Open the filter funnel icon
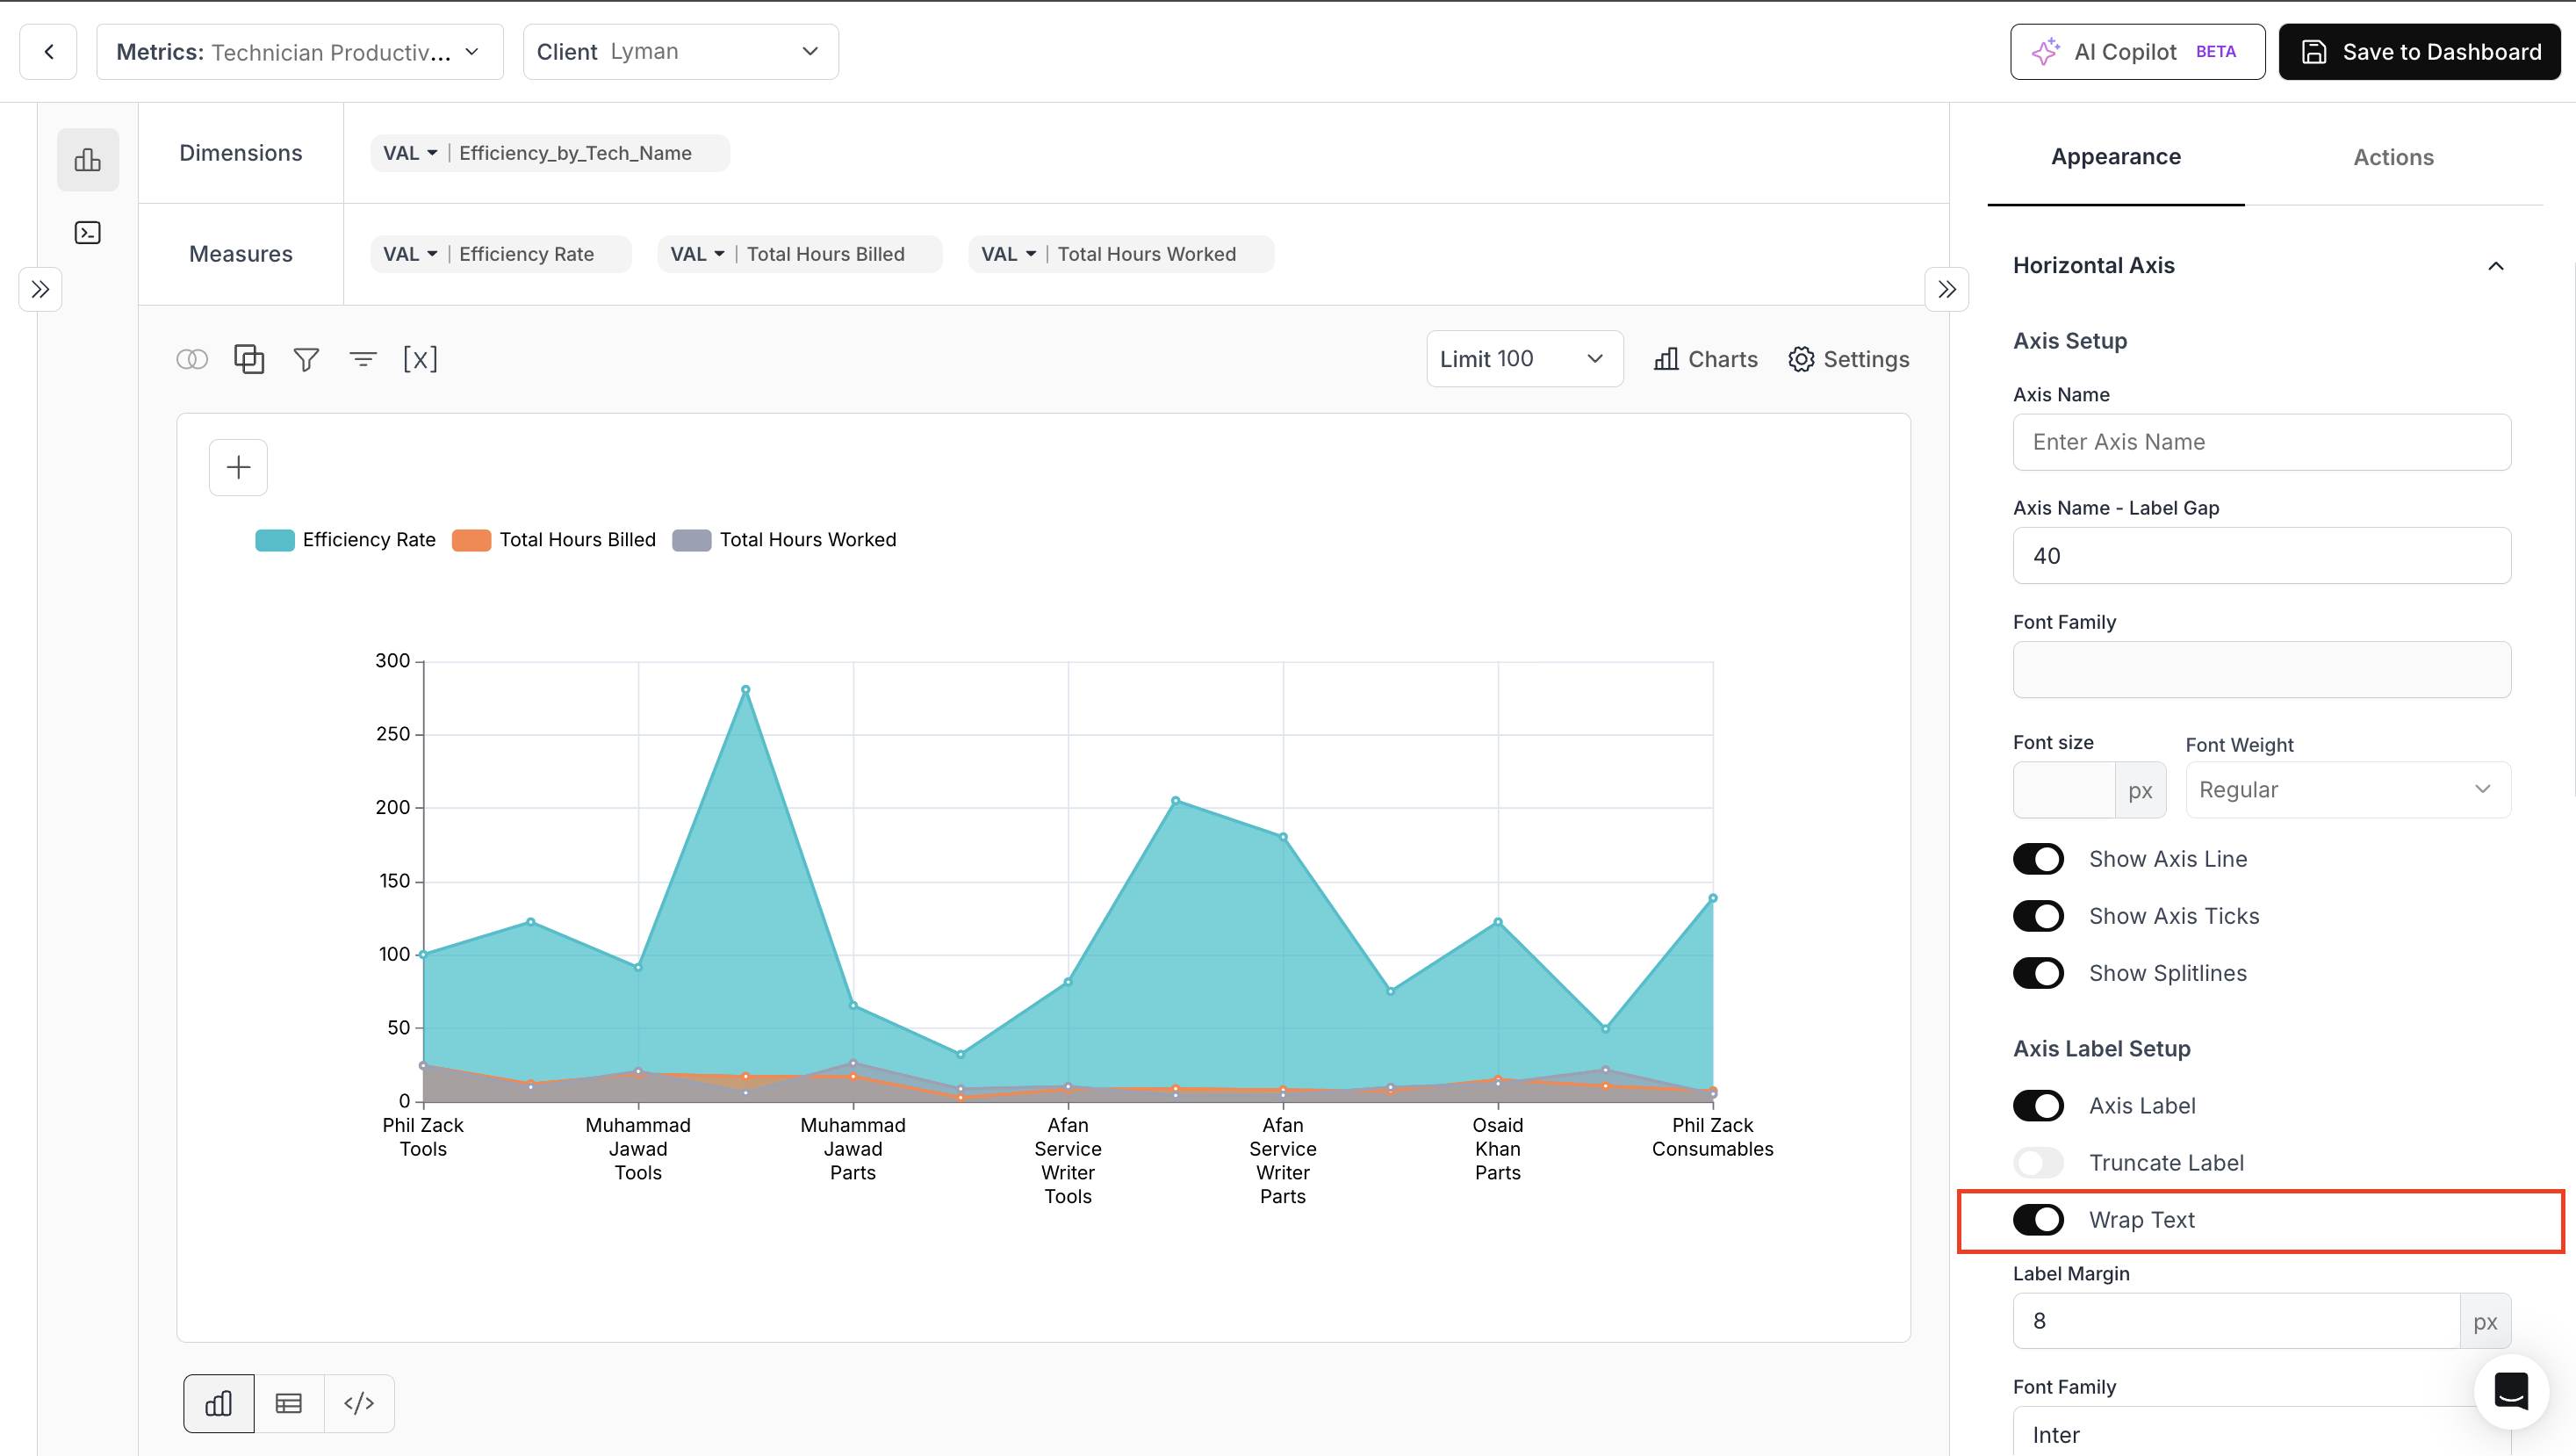This screenshot has height=1456, width=2576. tap(306, 359)
